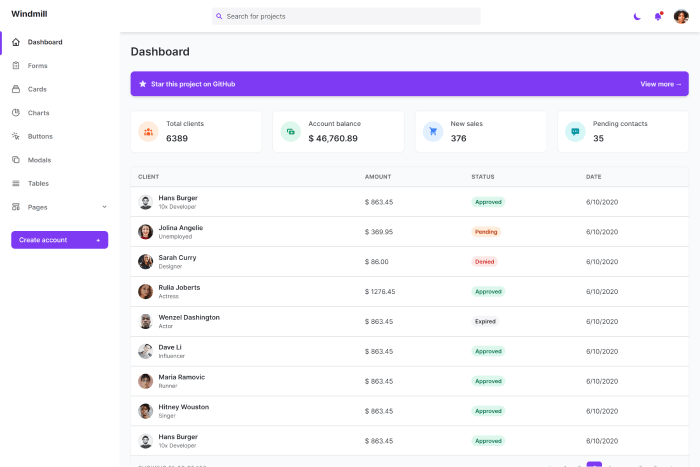Go to Tables in the sidebar

(x=38, y=183)
